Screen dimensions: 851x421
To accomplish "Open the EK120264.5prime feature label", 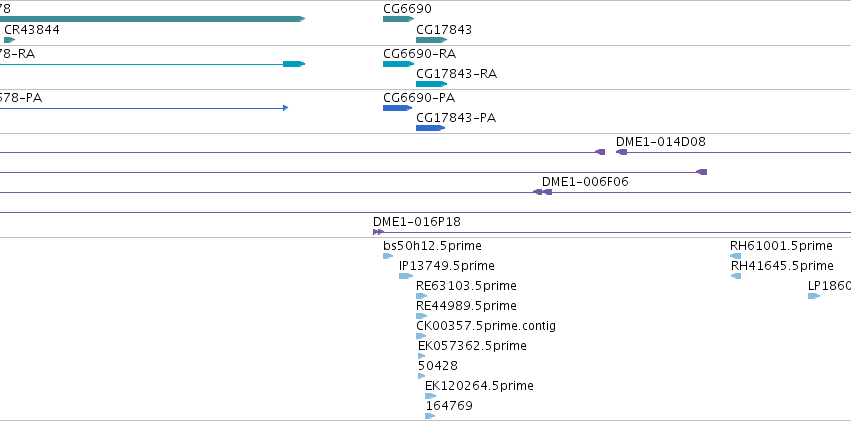I will [479, 386].
